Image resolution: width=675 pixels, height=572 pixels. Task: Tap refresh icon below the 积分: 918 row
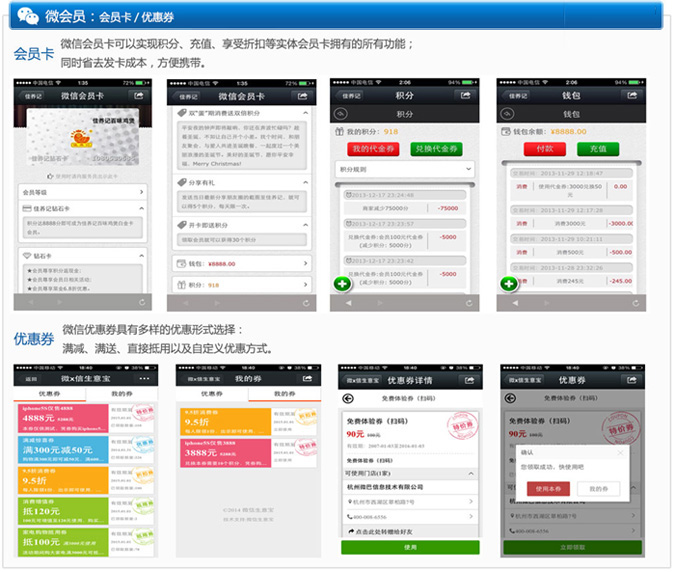pos(306,303)
